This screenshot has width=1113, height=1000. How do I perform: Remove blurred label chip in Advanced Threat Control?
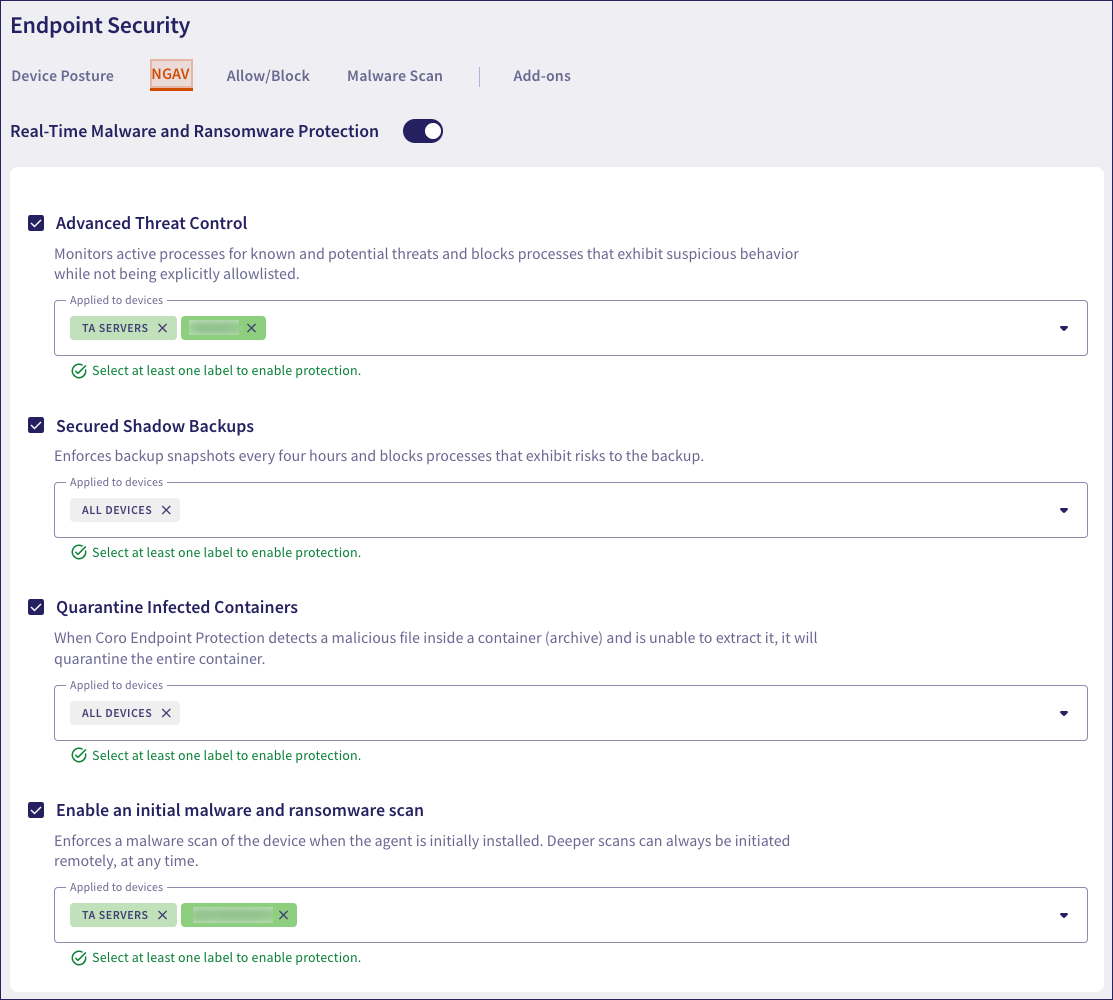point(251,328)
